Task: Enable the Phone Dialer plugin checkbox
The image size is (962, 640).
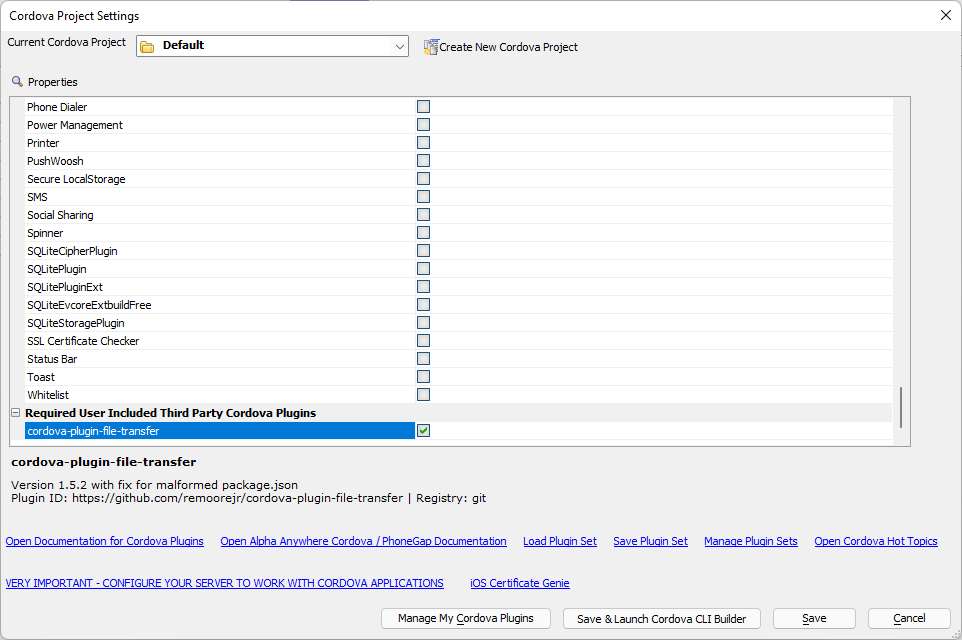Action: [x=423, y=107]
